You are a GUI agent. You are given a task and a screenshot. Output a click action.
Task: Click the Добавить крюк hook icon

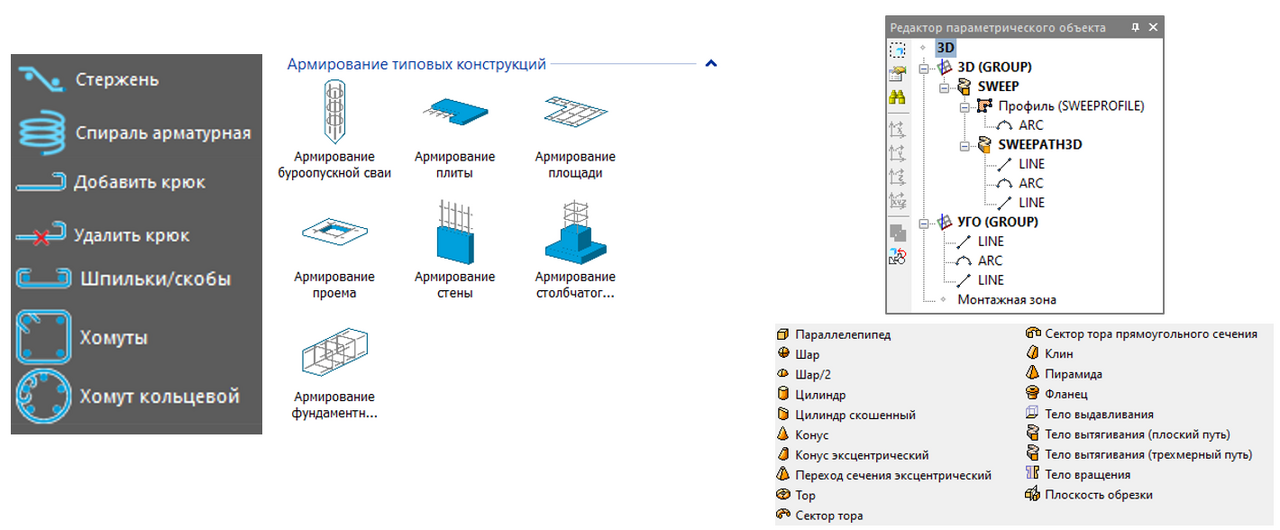click(x=42, y=183)
